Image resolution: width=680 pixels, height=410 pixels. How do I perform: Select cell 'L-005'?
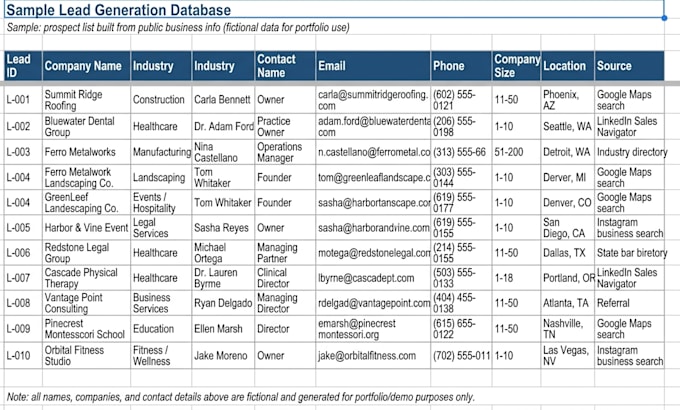[x=23, y=227]
